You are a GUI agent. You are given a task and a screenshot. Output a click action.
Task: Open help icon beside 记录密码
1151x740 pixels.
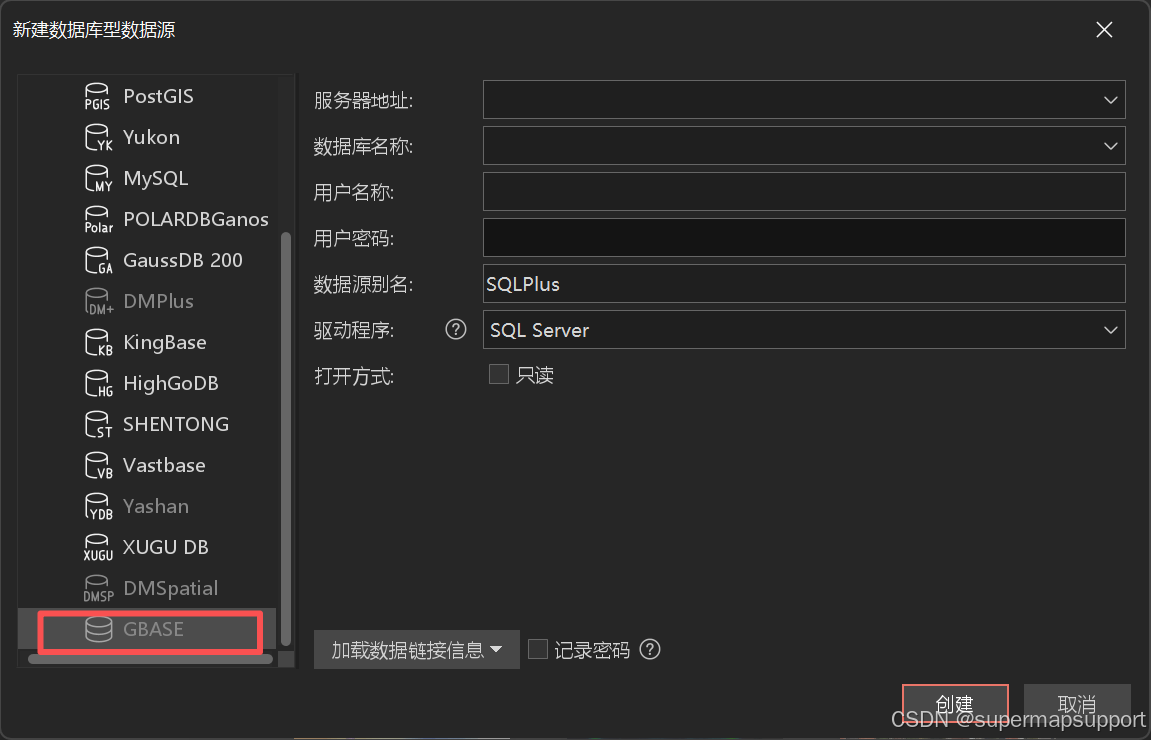pyautogui.click(x=650, y=649)
